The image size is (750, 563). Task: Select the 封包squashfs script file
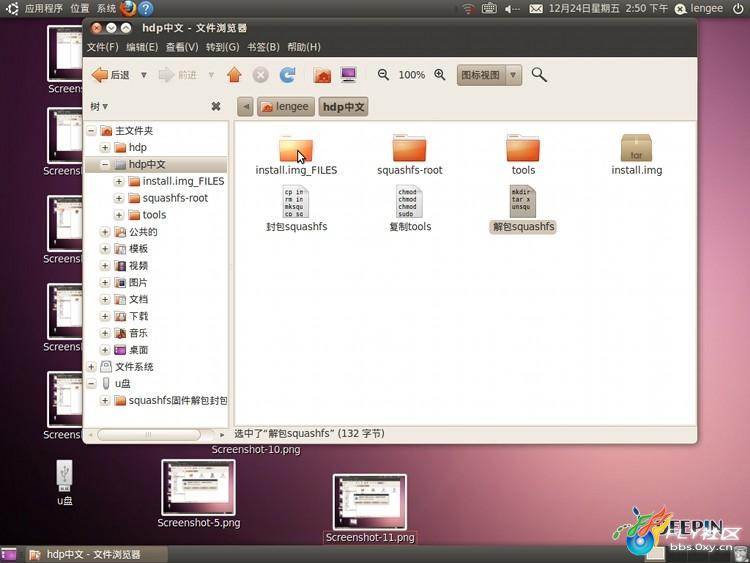tap(296, 201)
